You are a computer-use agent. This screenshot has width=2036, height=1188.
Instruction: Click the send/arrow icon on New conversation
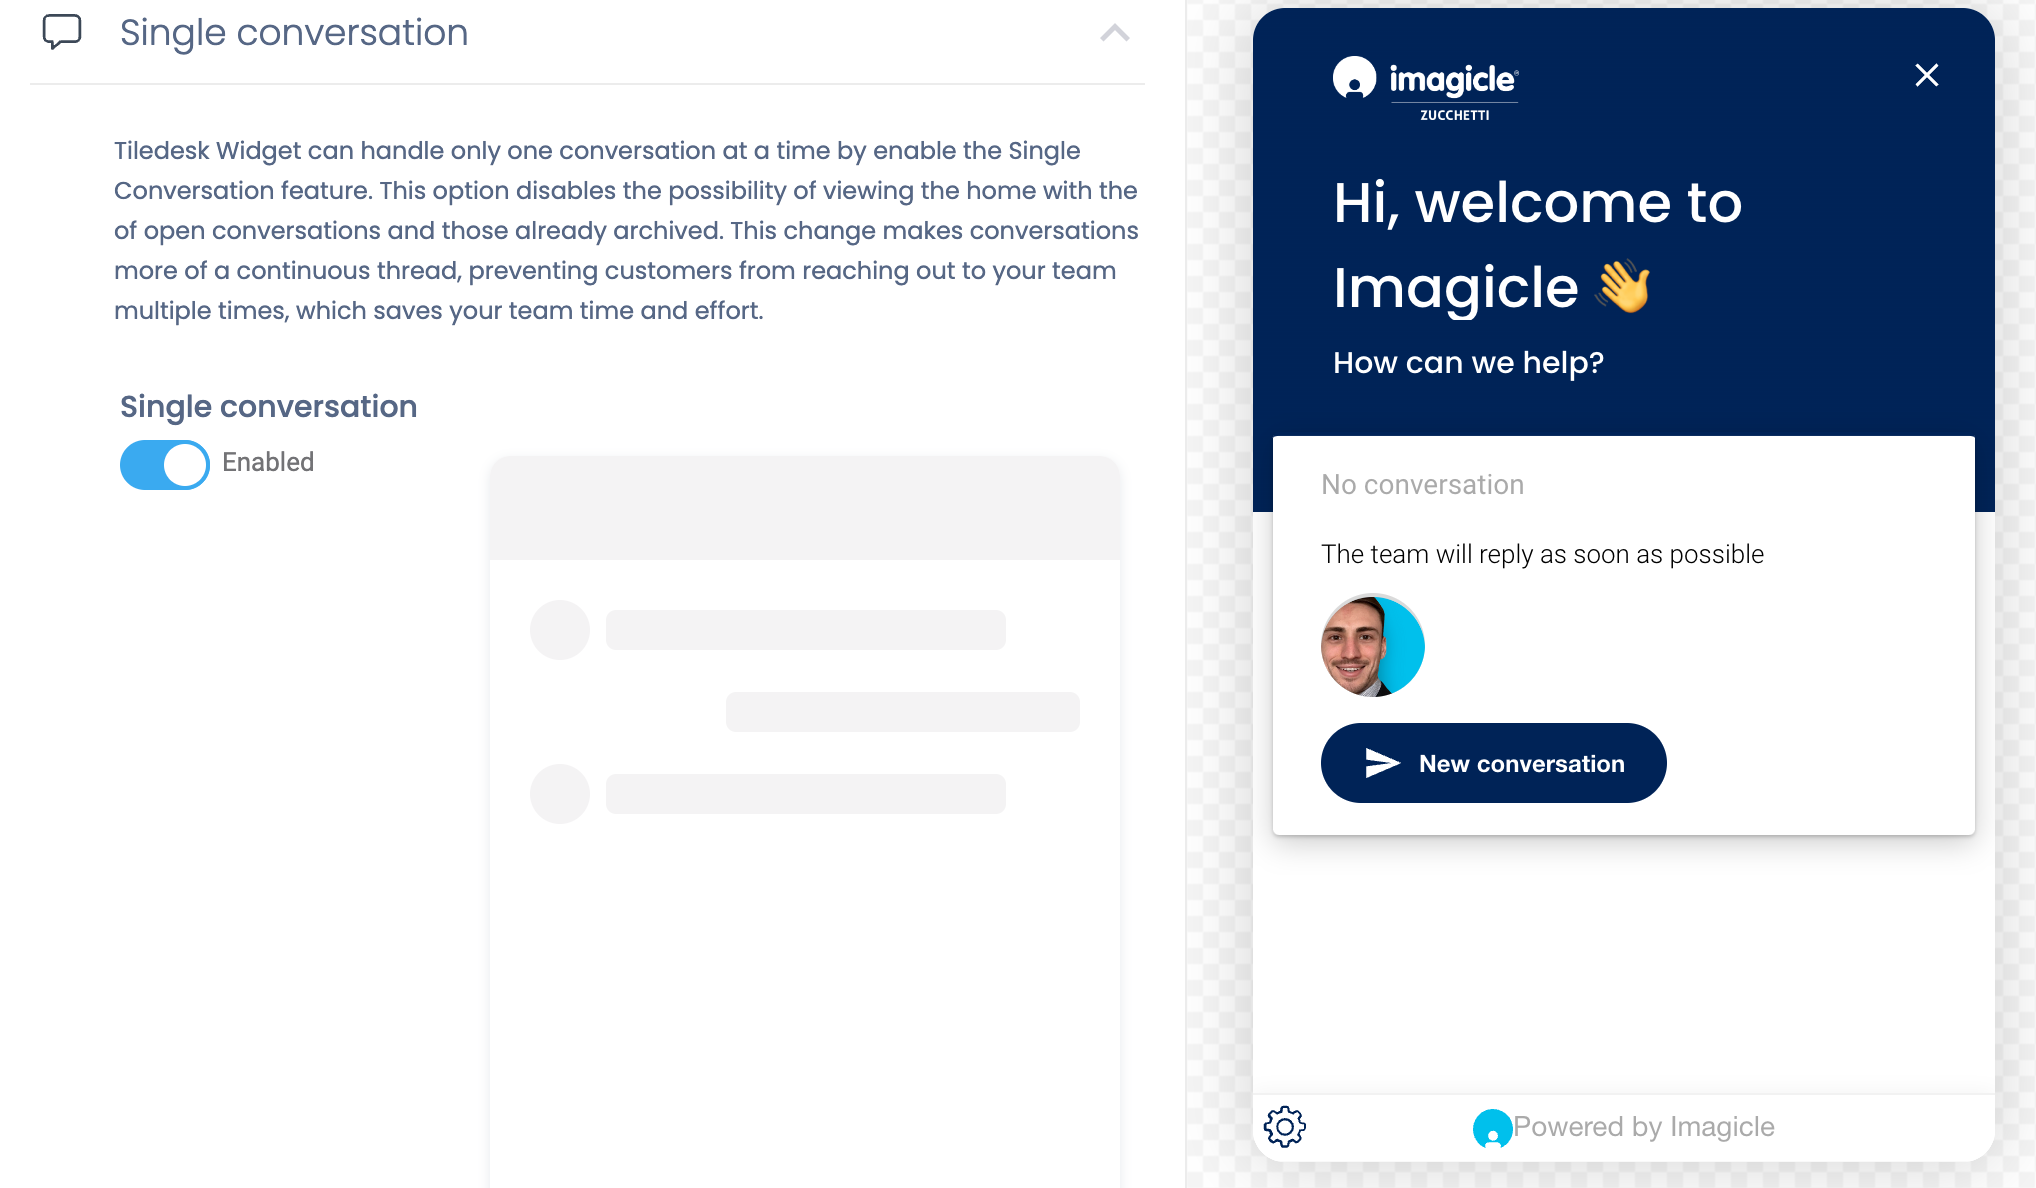point(1384,764)
